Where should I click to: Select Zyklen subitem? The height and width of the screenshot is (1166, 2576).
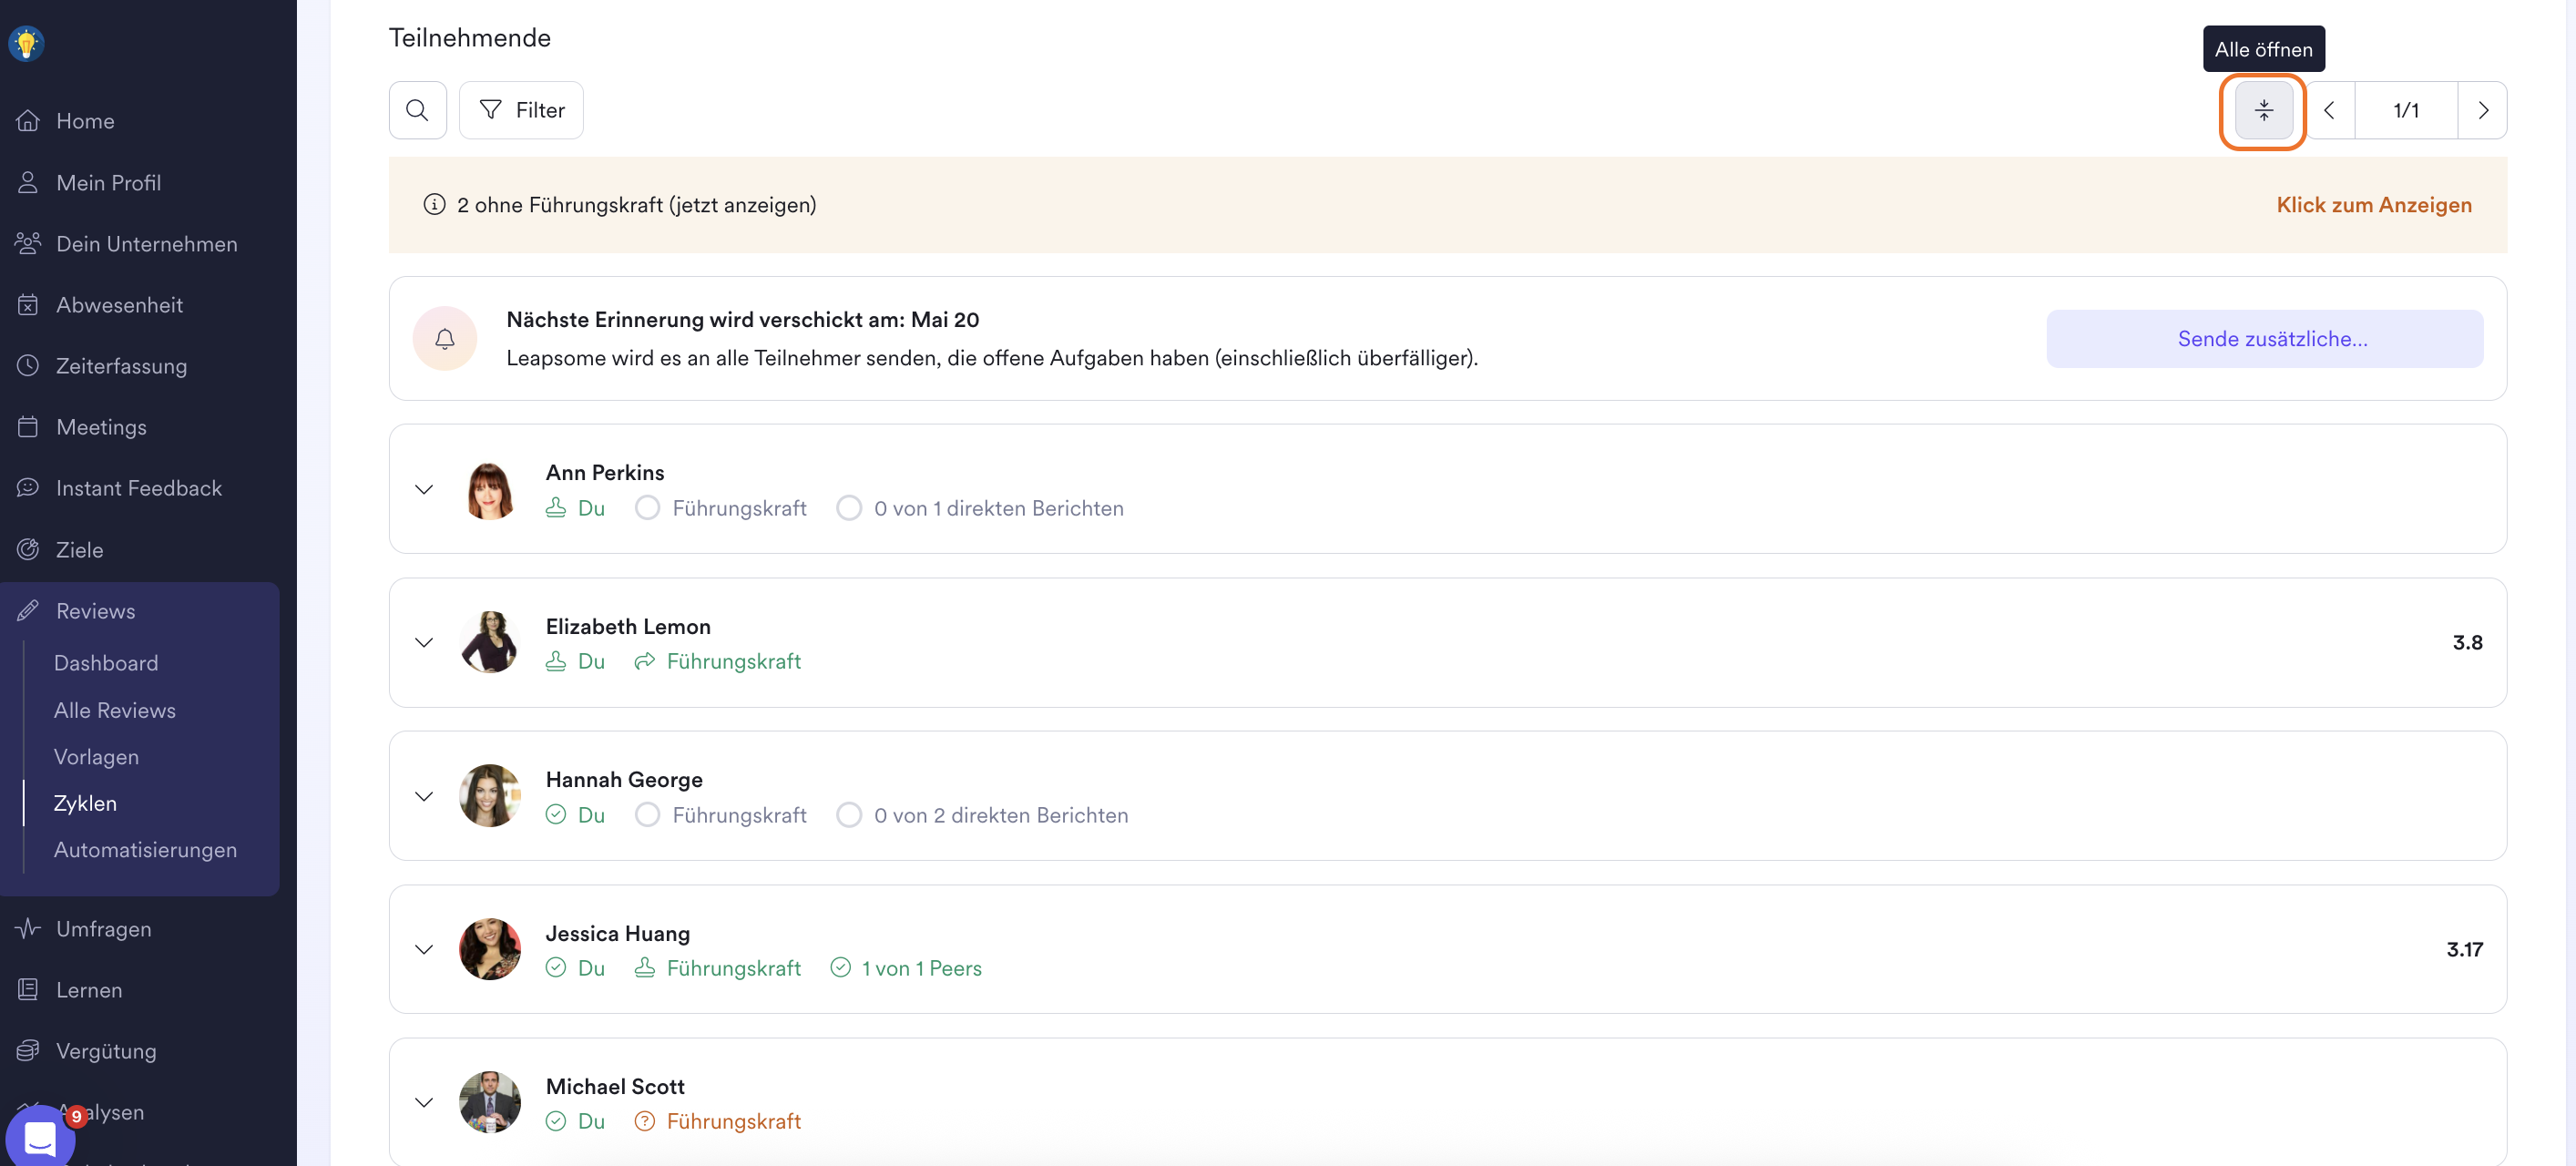[85, 803]
